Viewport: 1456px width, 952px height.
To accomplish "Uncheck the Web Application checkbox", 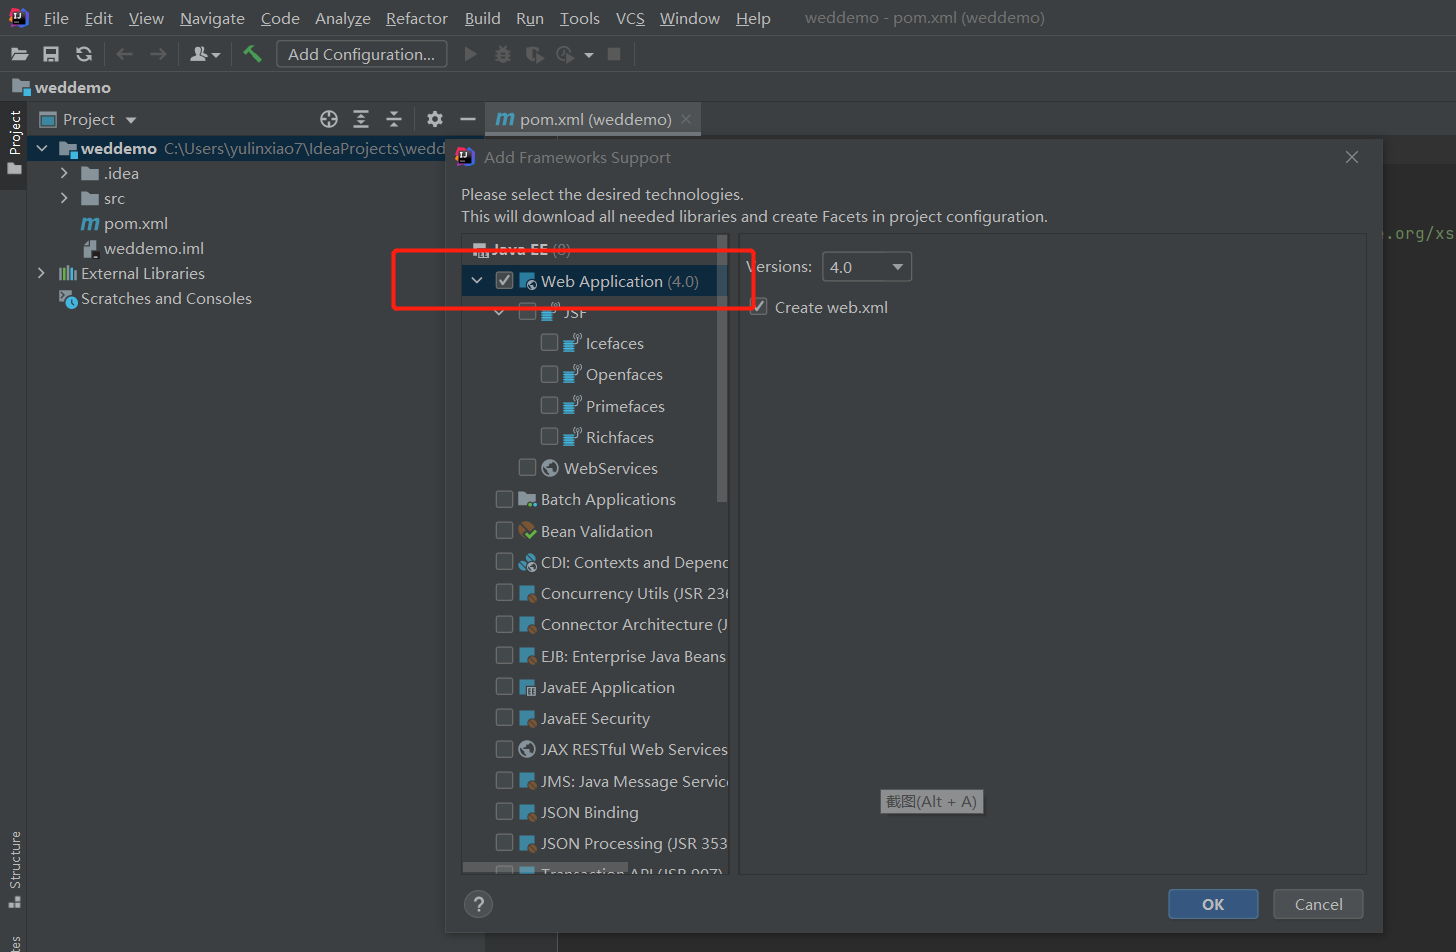I will pyautogui.click(x=504, y=281).
